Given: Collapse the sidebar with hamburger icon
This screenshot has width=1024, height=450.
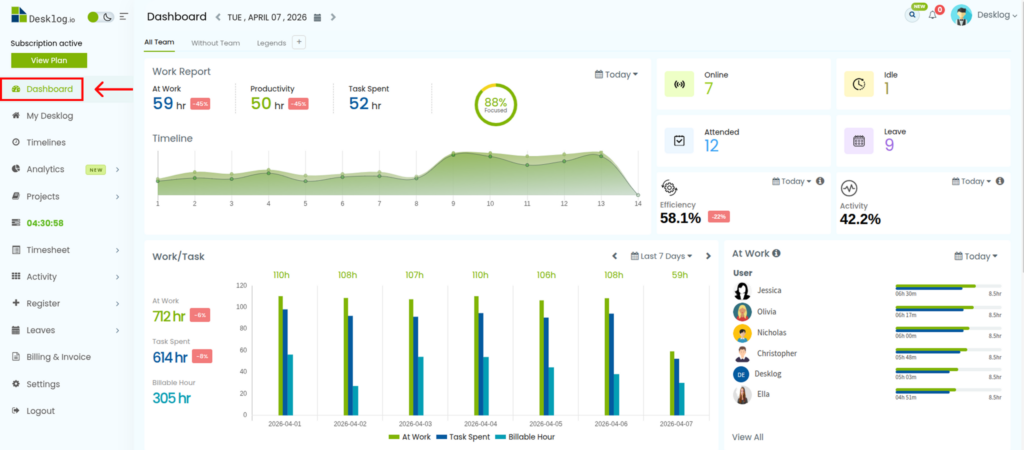Looking at the screenshot, I should pos(123,17).
